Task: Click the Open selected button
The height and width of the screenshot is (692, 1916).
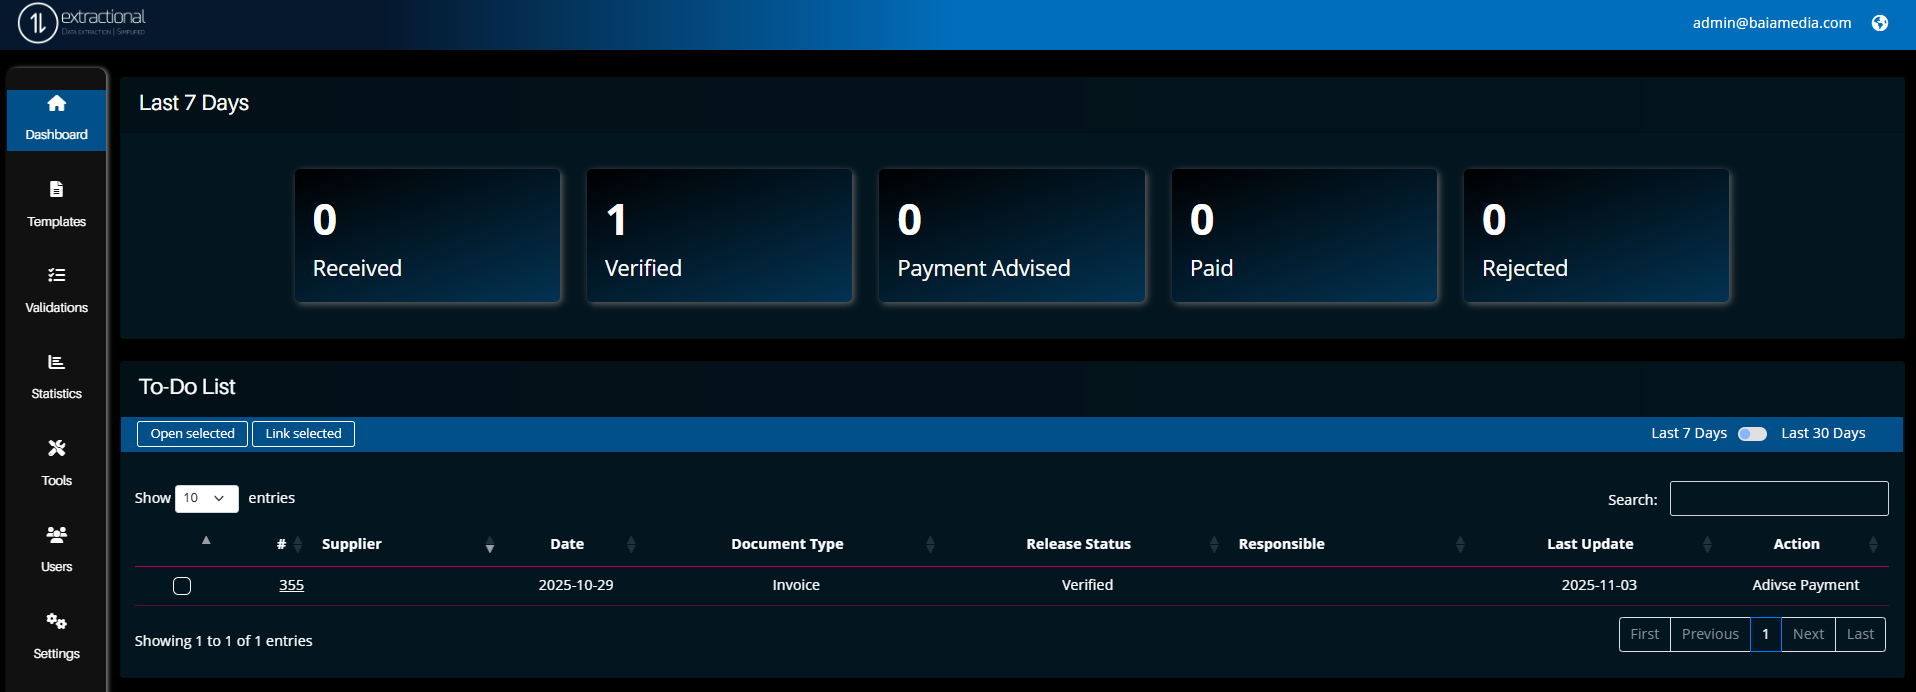Action: [x=192, y=434]
